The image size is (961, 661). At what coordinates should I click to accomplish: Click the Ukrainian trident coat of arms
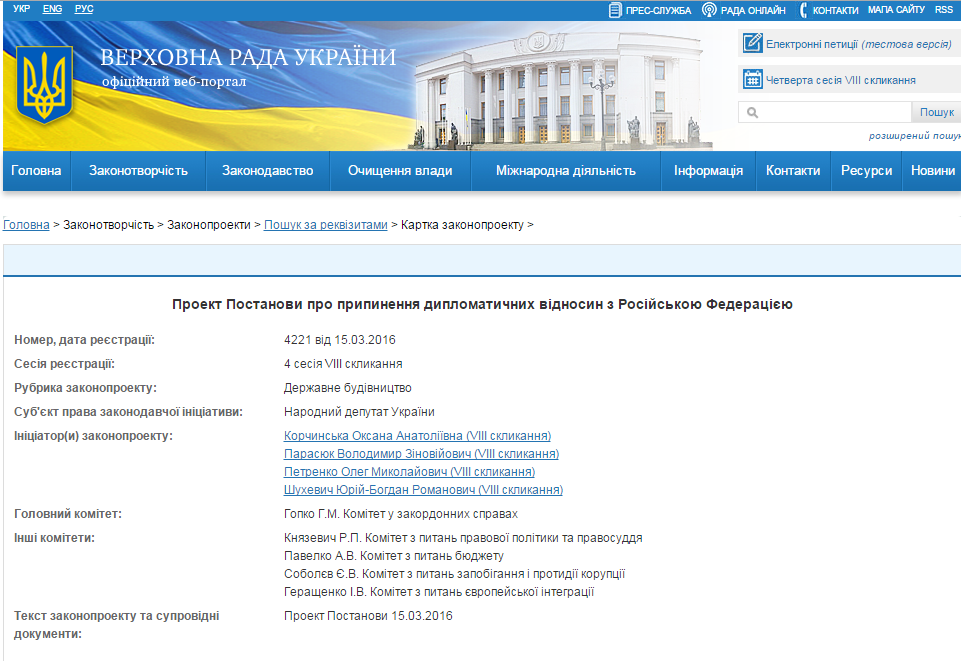pos(44,85)
